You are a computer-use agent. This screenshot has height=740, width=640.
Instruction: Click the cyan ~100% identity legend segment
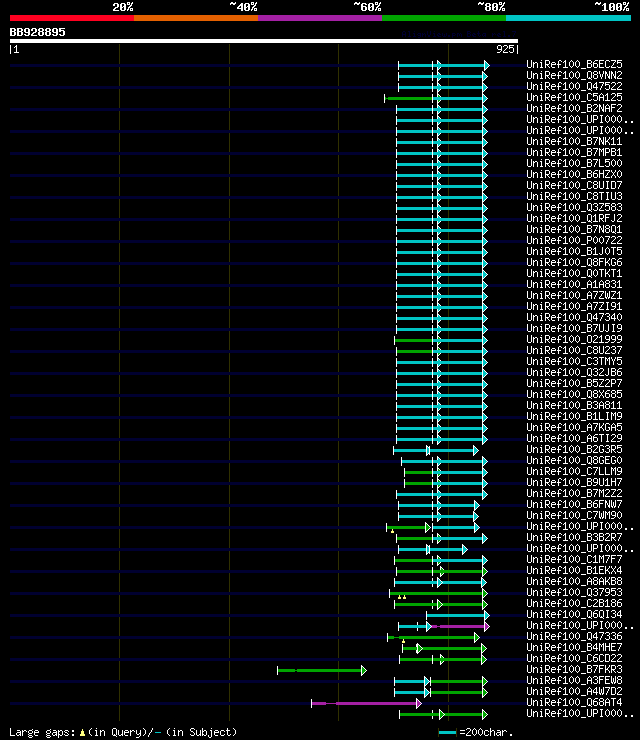tap(568, 18)
